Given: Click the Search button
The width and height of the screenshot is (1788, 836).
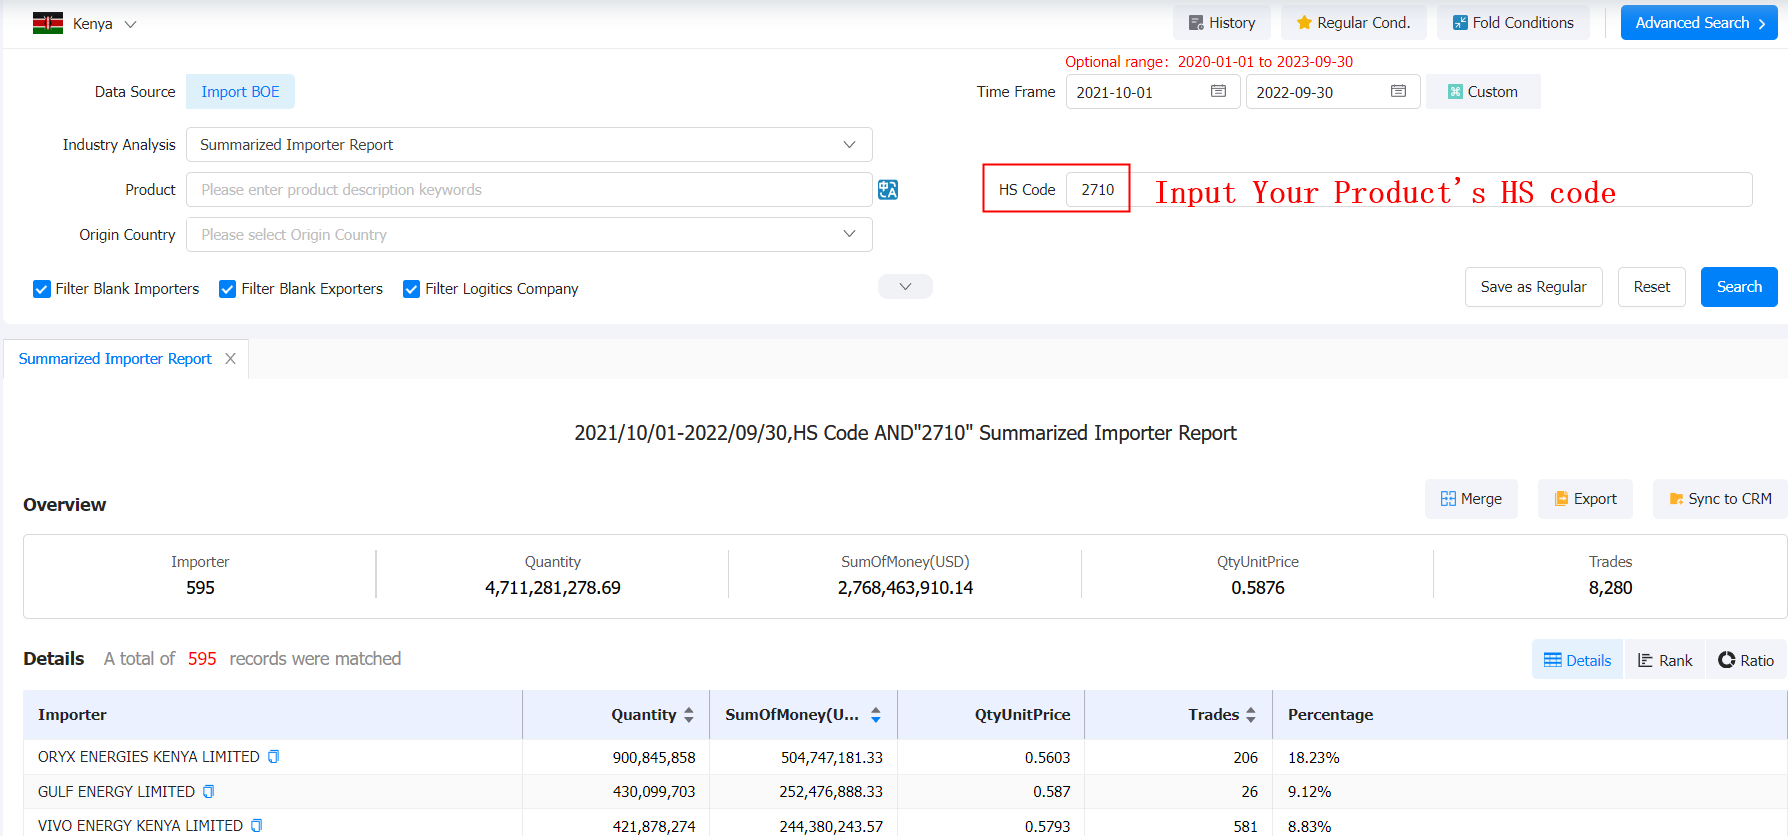Looking at the screenshot, I should coord(1739,287).
